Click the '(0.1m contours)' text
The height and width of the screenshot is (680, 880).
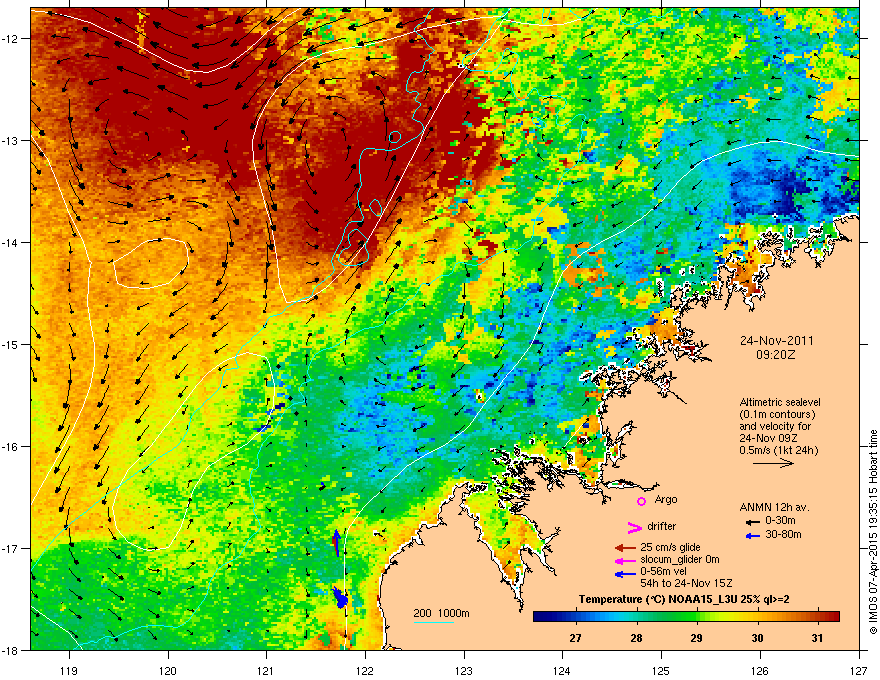[777, 414]
